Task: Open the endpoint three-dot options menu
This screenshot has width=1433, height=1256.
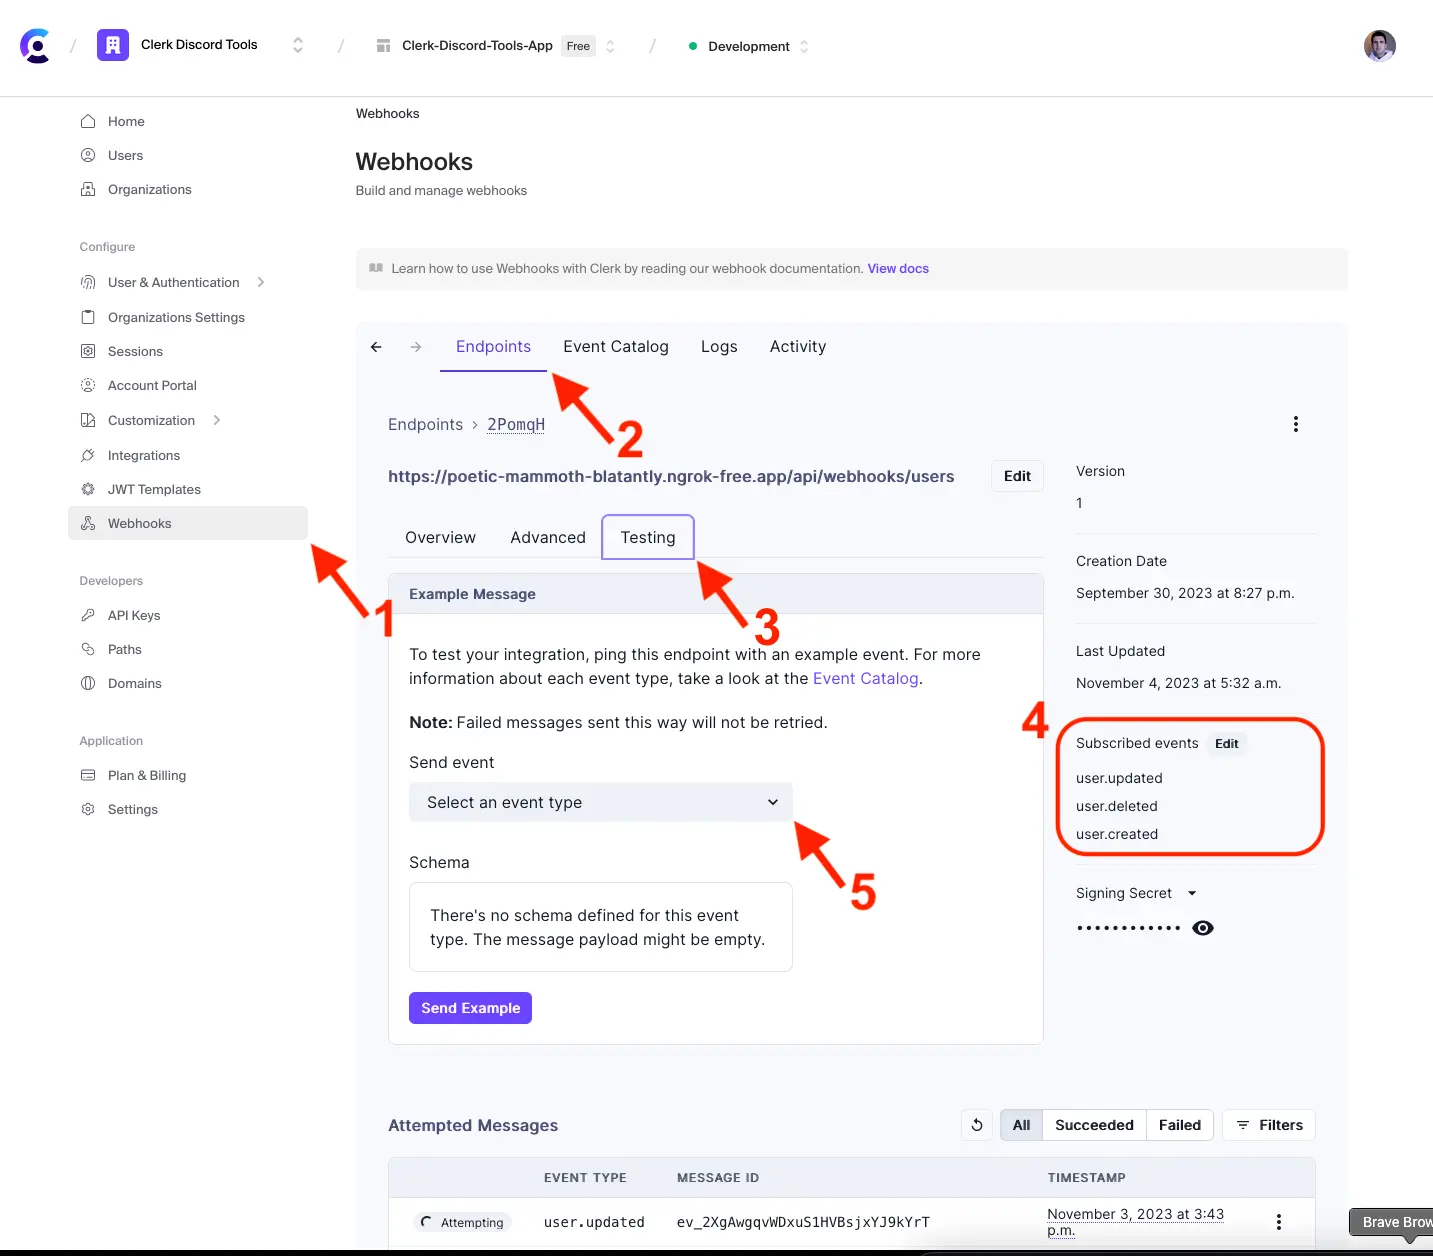Action: (x=1296, y=424)
